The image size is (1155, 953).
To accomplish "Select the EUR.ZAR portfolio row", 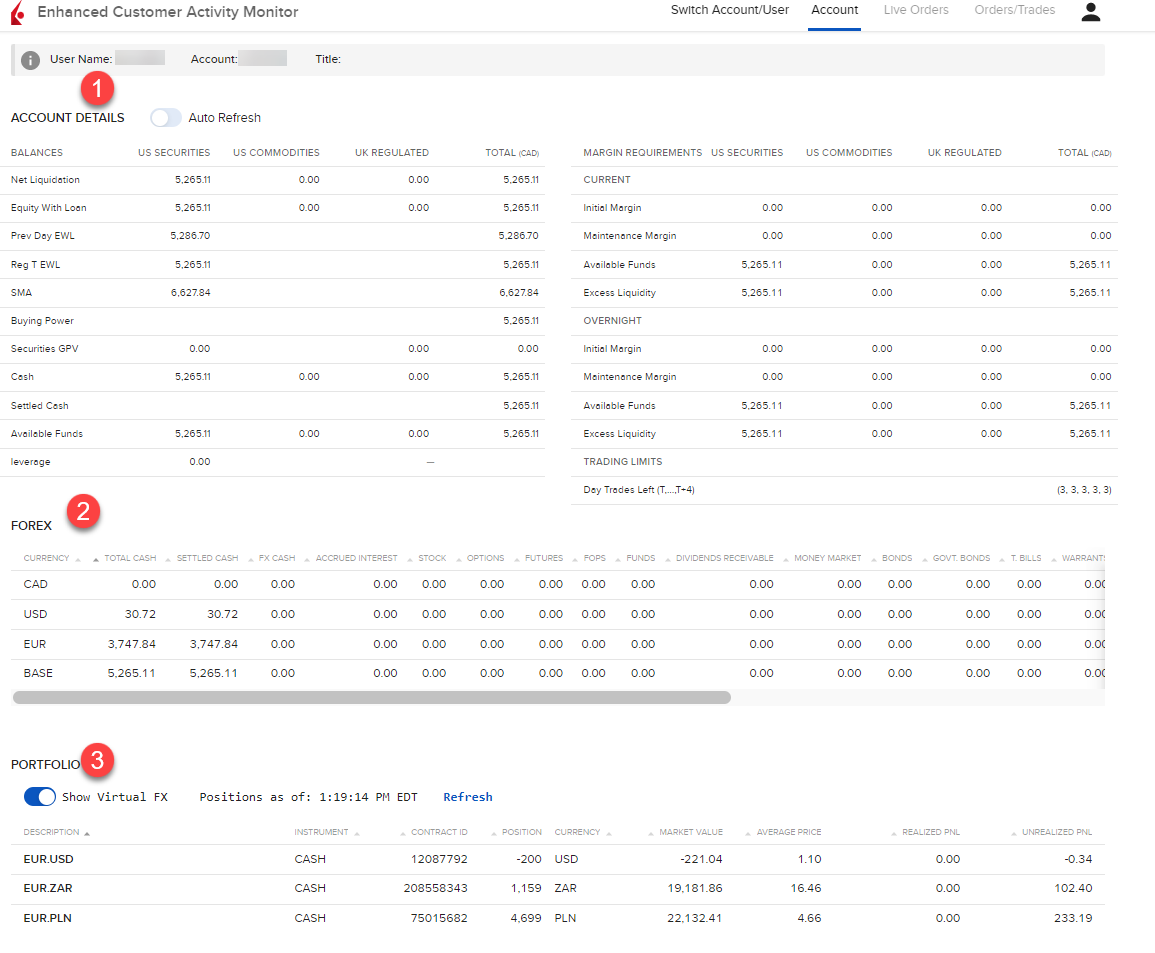I will 558,889.
